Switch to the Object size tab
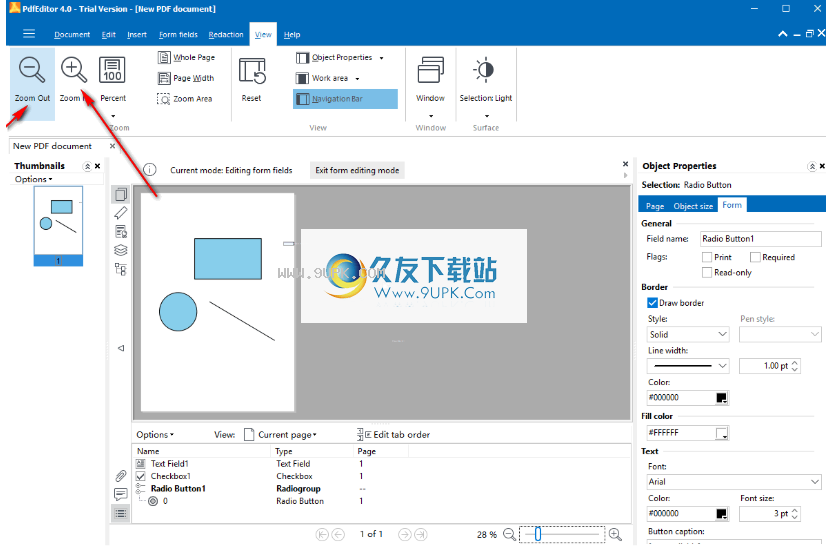The height and width of the screenshot is (552, 828). [x=693, y=206]
